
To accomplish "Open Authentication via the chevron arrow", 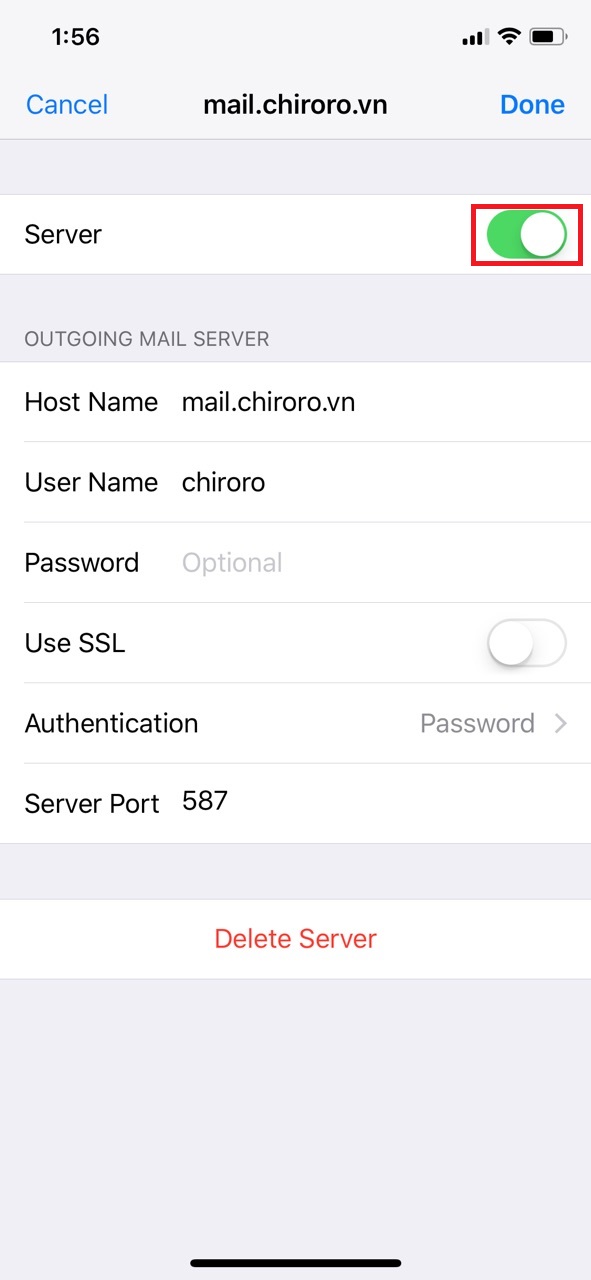I will pos(561,723).
